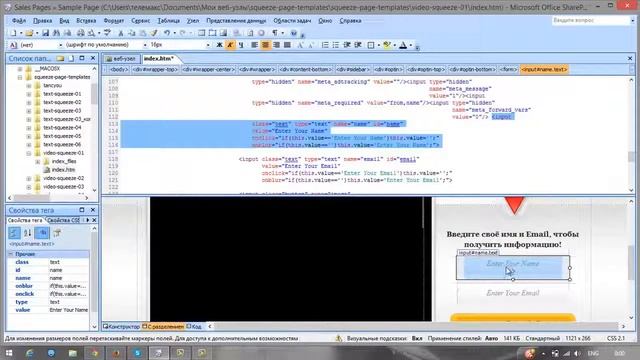Image resolution: width=640 pixels, height=360 pixels.
Task: Collapse the video-squeeze-01 folder
Action: (x=29, y=153)
